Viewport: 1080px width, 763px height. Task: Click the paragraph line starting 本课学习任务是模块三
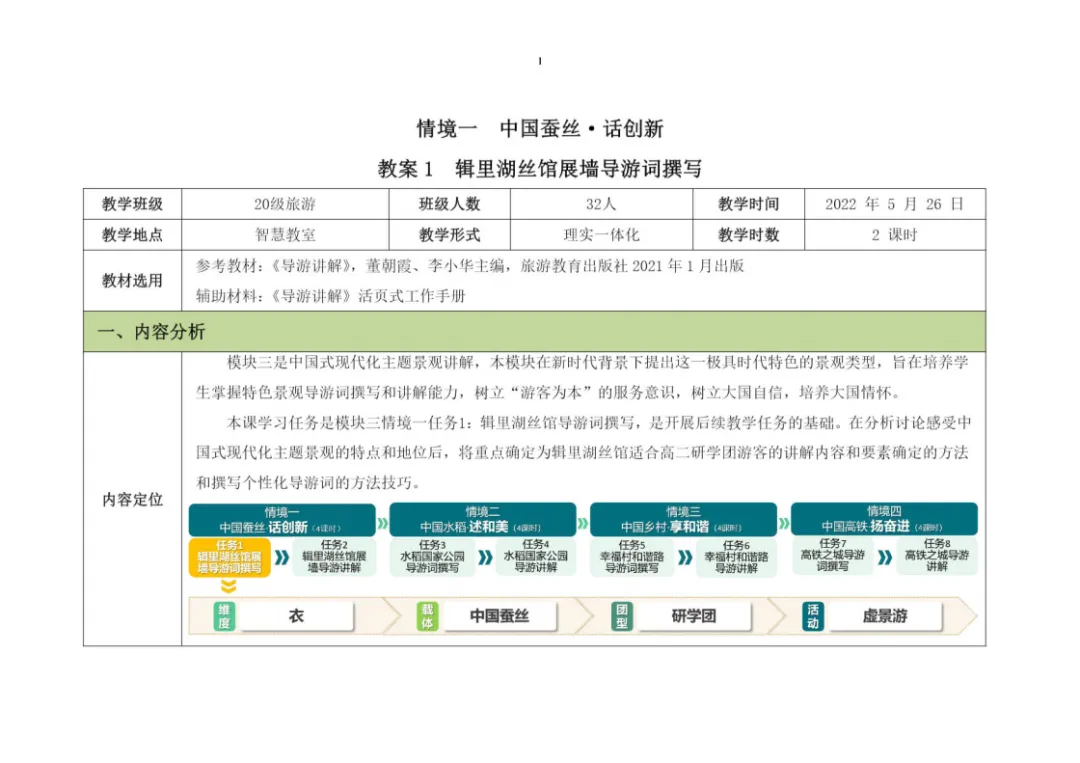click(599, 423)
